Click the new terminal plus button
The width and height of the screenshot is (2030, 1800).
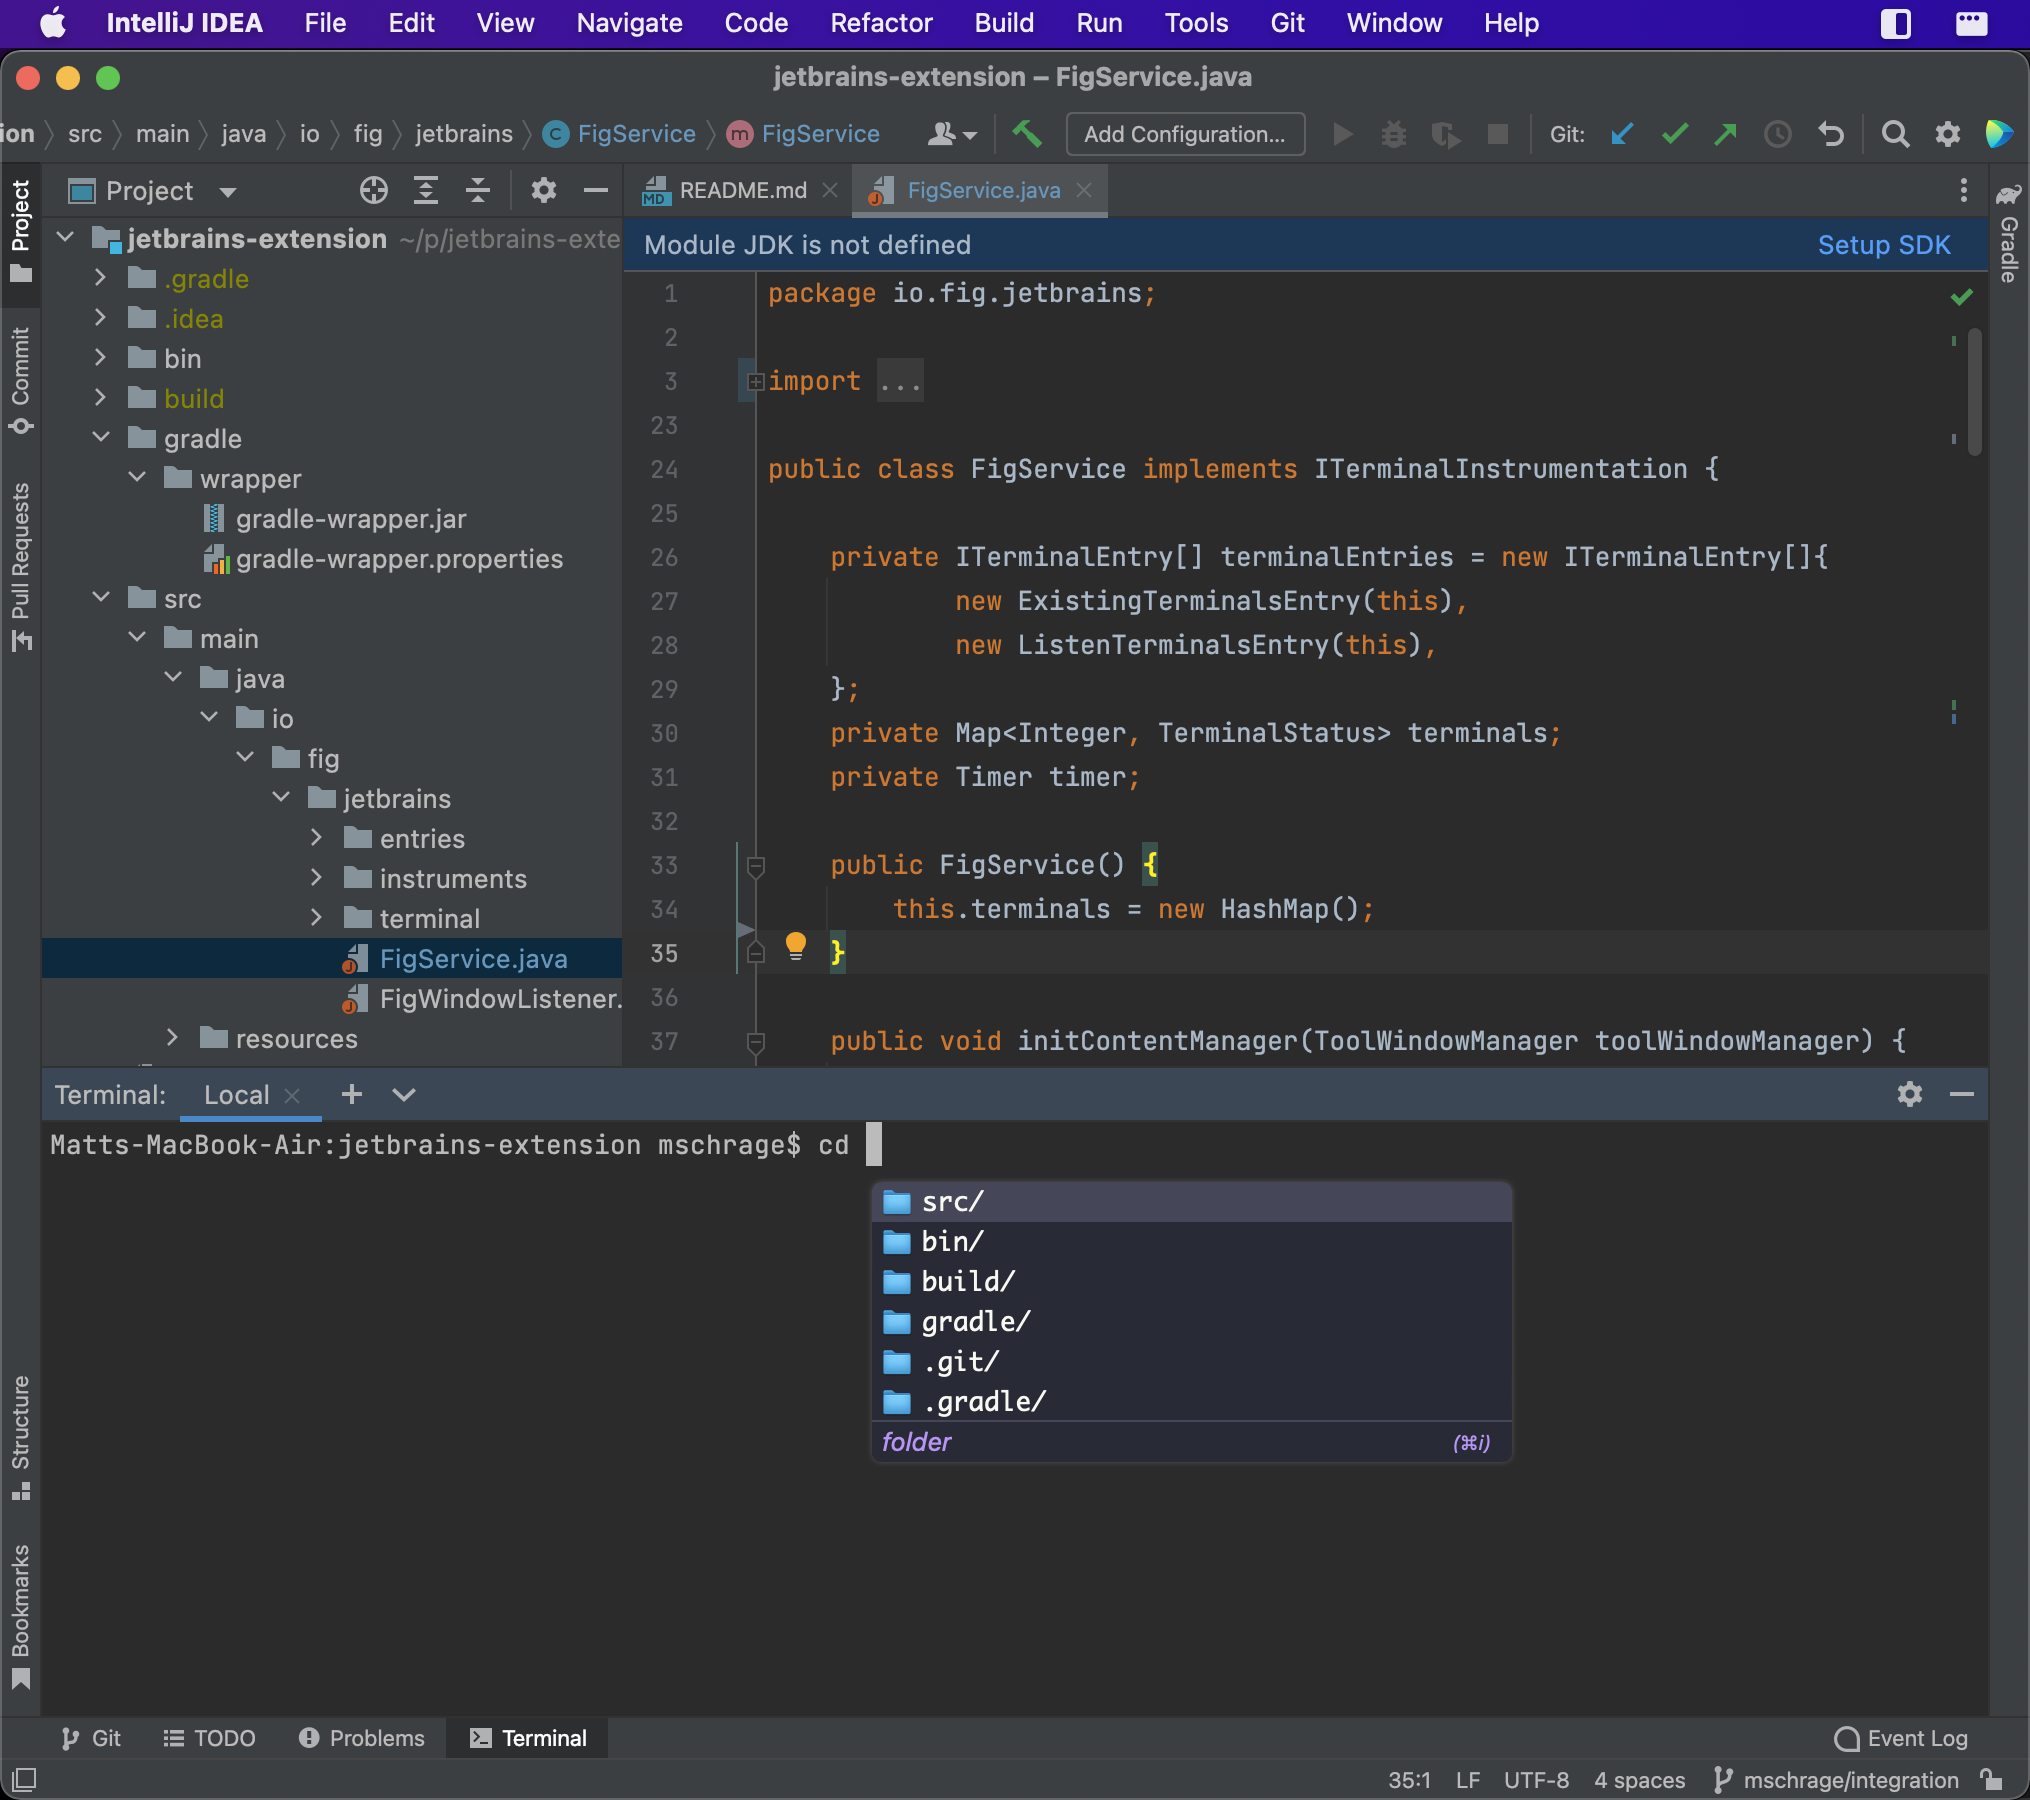click(x=351, y=1093)
